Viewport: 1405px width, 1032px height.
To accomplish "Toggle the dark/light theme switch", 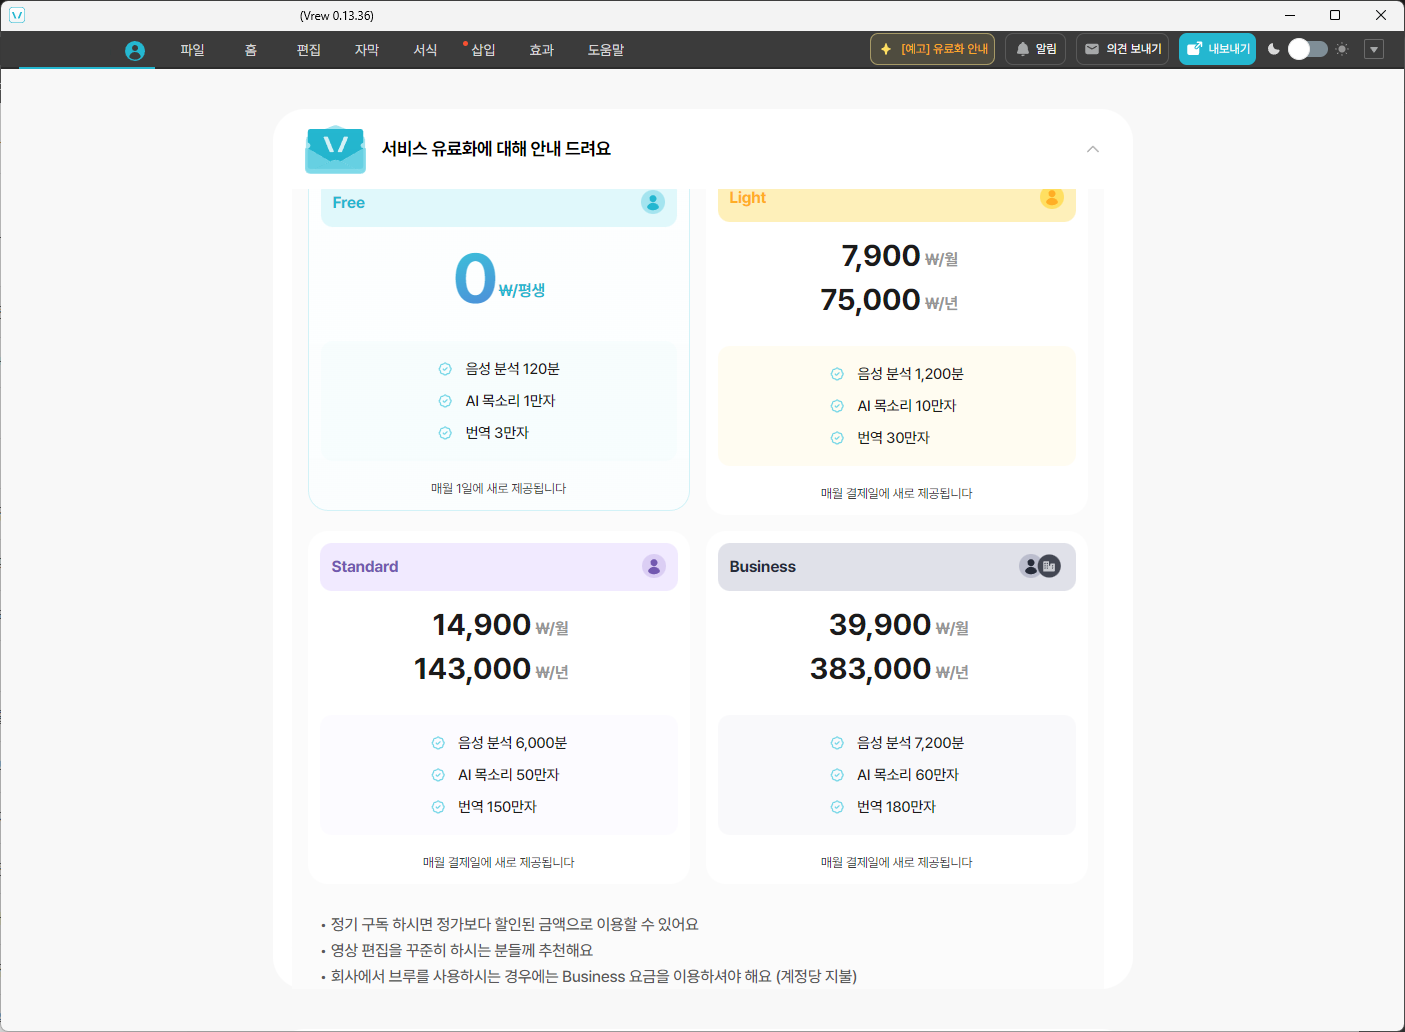I will click(x=1307, y=49).
